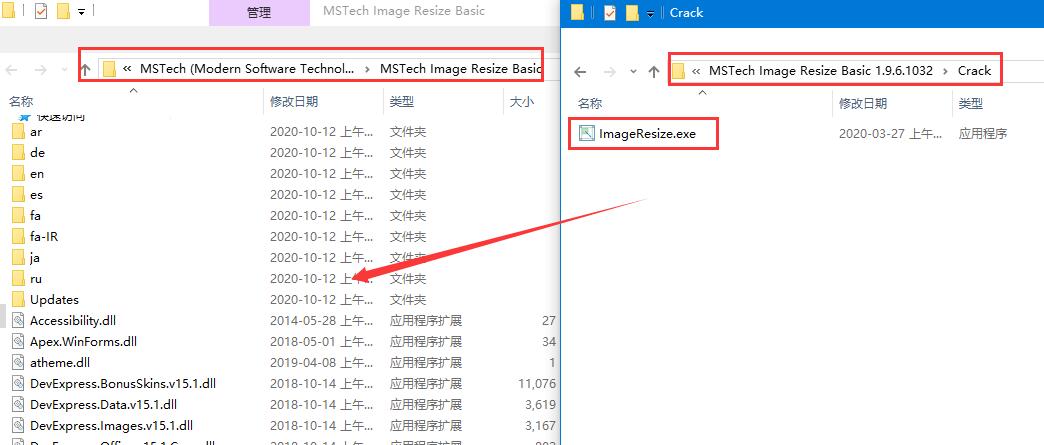Click the es folder icon
Image resolution: width=1044 pixels, height=445 pixels.
pos(19,195)
